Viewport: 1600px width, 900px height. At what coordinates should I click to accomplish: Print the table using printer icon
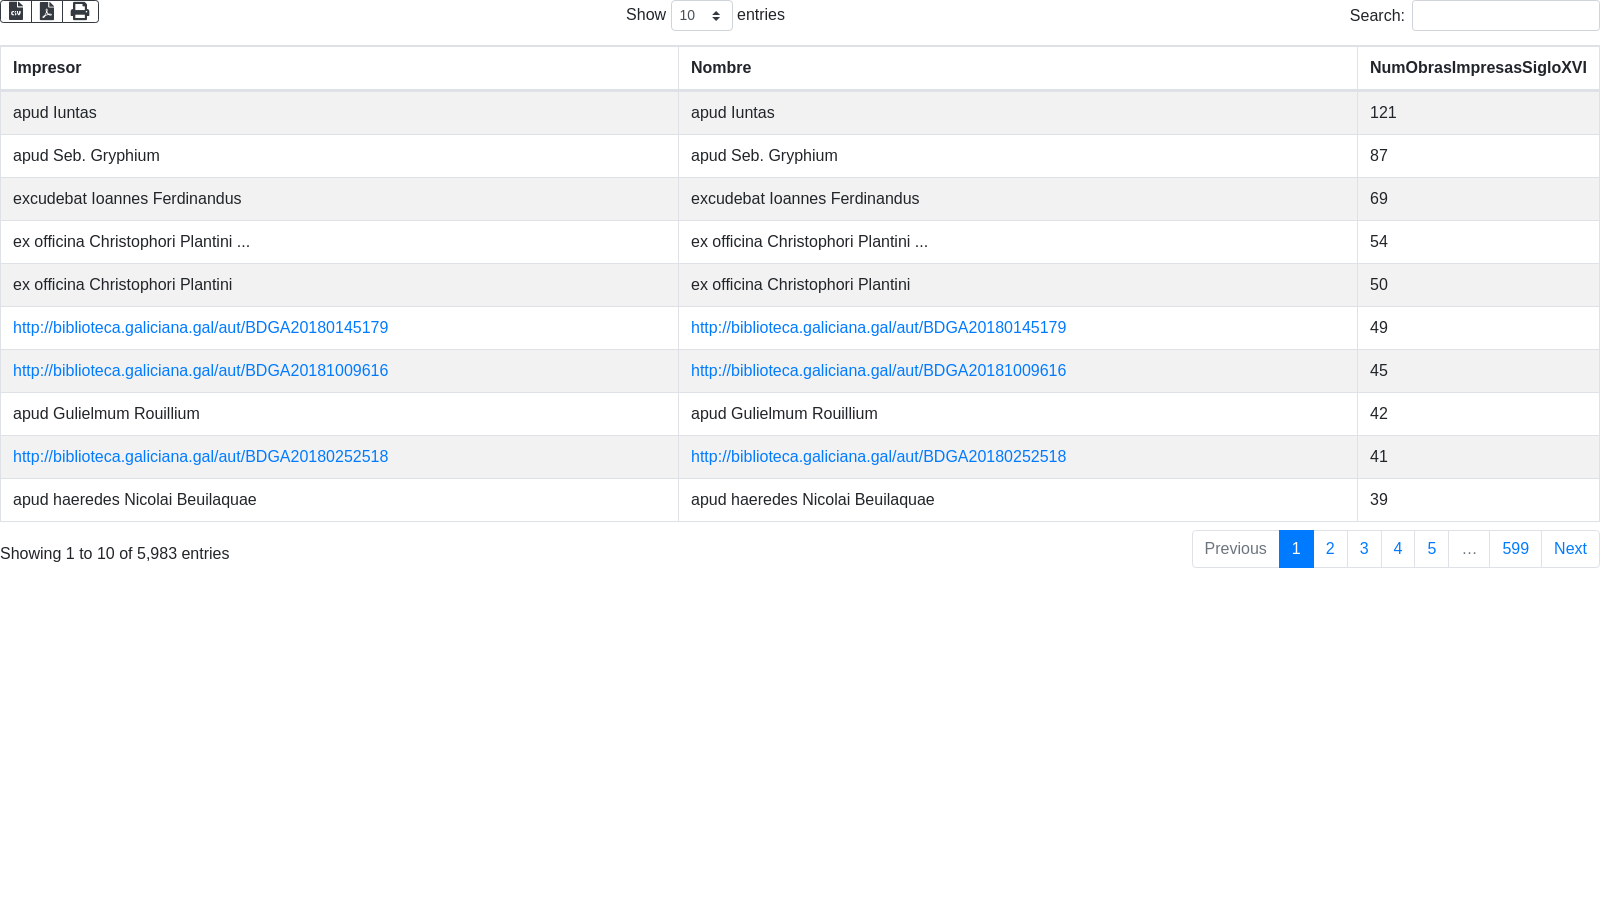[x=80, y=11]
